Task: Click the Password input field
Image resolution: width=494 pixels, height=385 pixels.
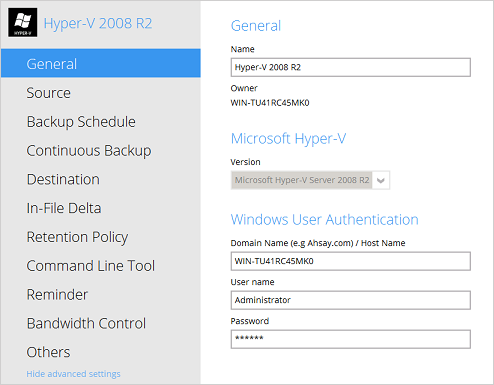Action: click(351, 339)
